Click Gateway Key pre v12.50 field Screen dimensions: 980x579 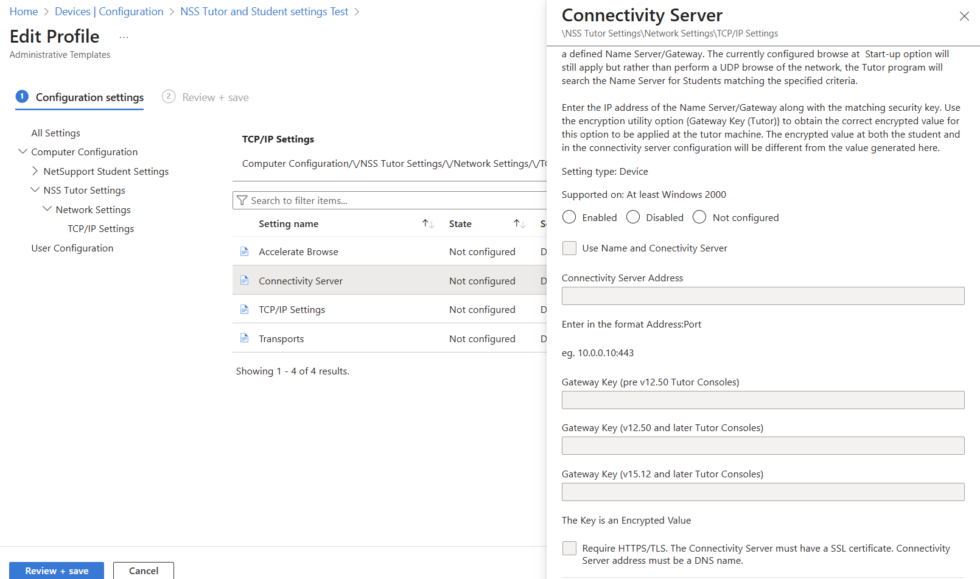(x=762, y=400)
